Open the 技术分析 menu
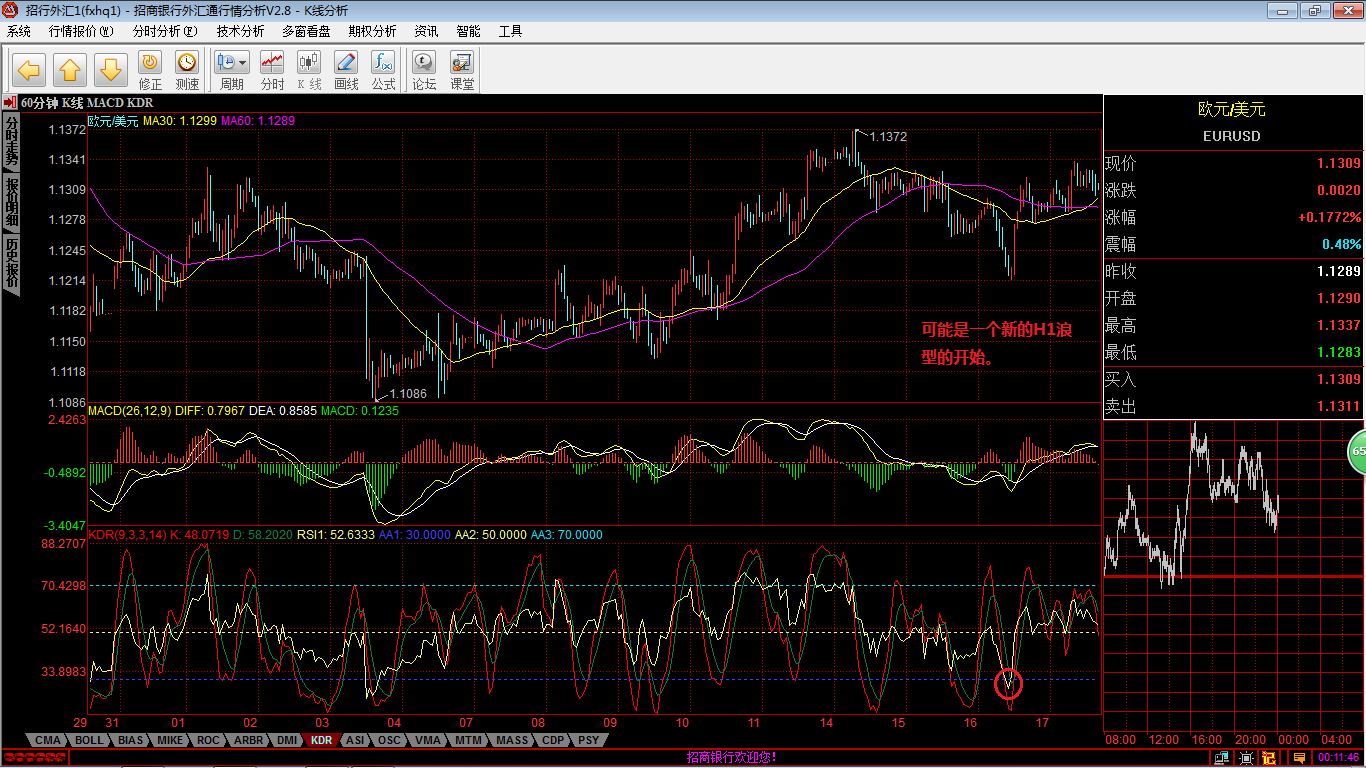This screenshot has height=768, width=1366. pos(241,31)
